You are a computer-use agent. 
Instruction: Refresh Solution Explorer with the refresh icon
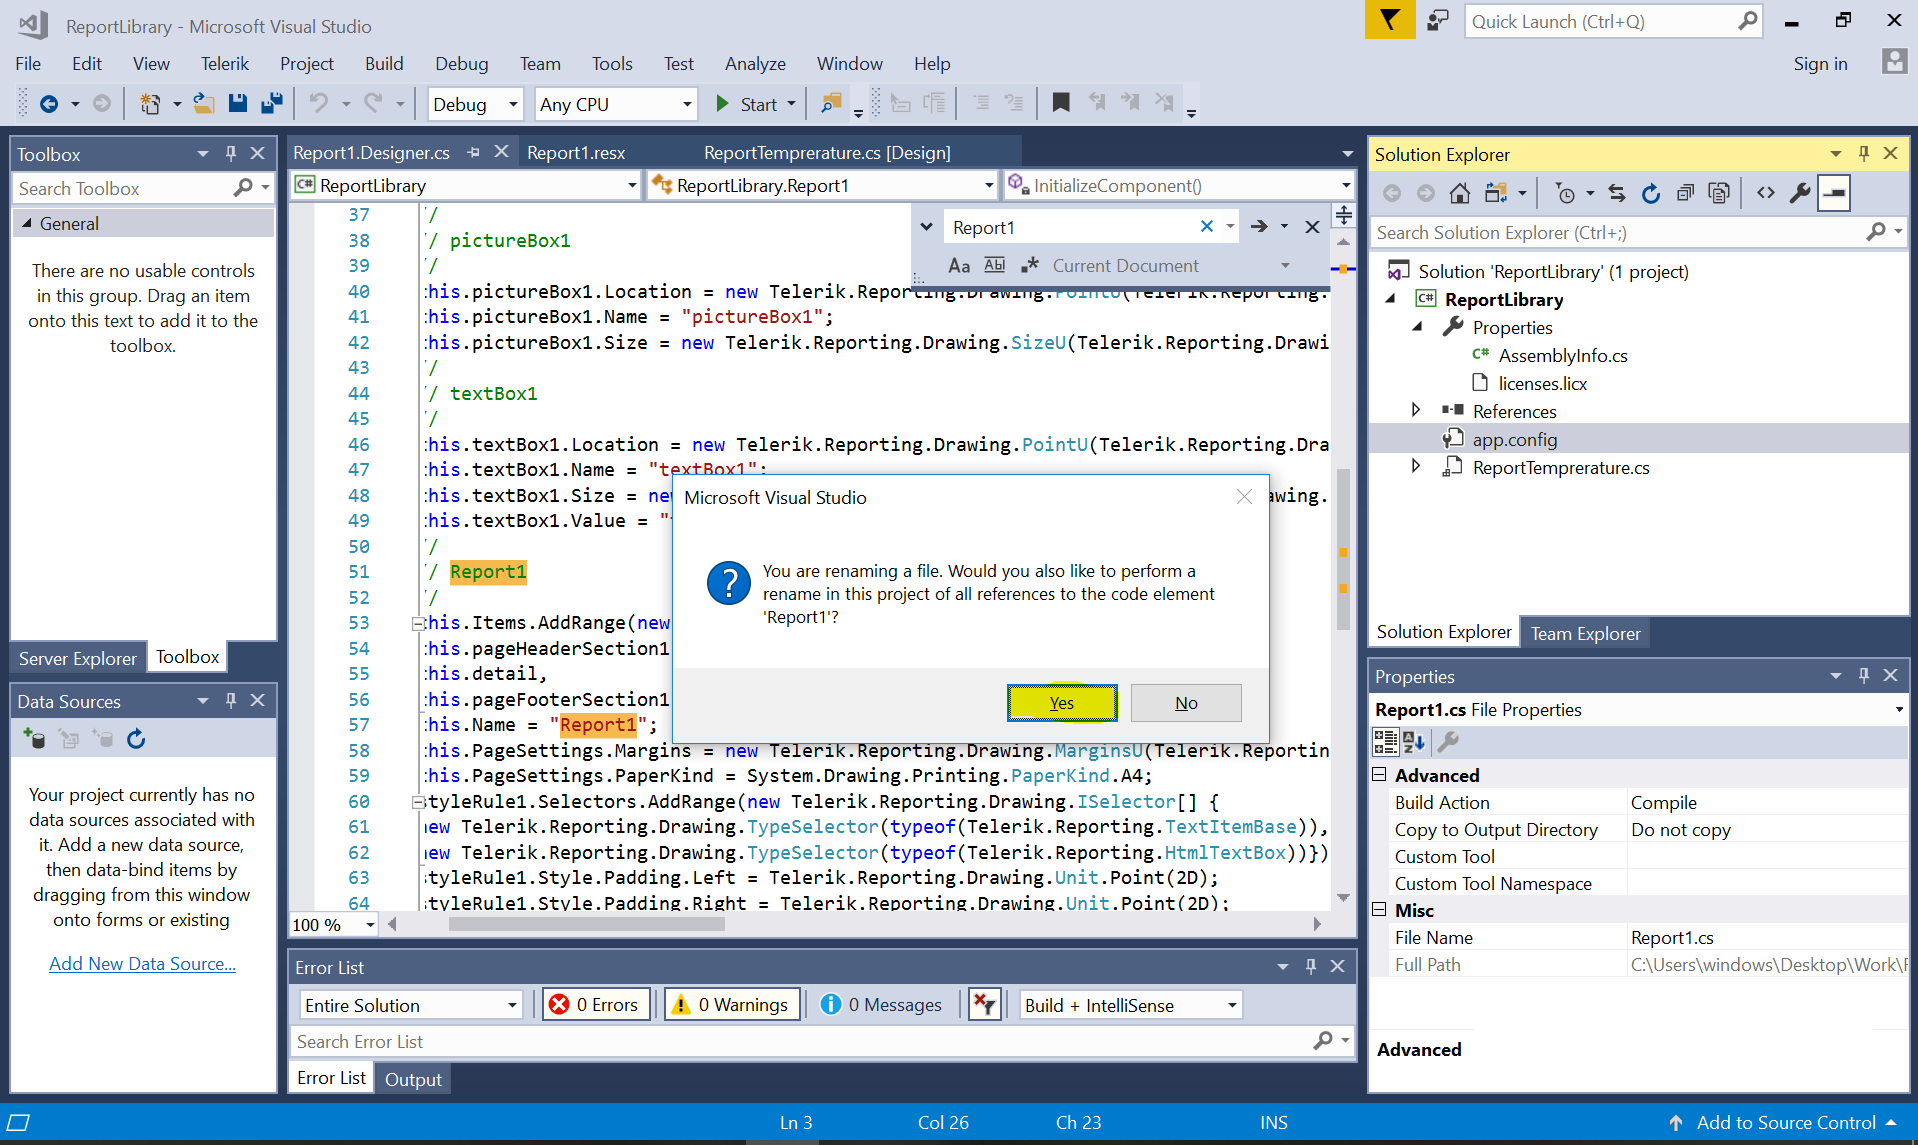[x=1651, y=194]
